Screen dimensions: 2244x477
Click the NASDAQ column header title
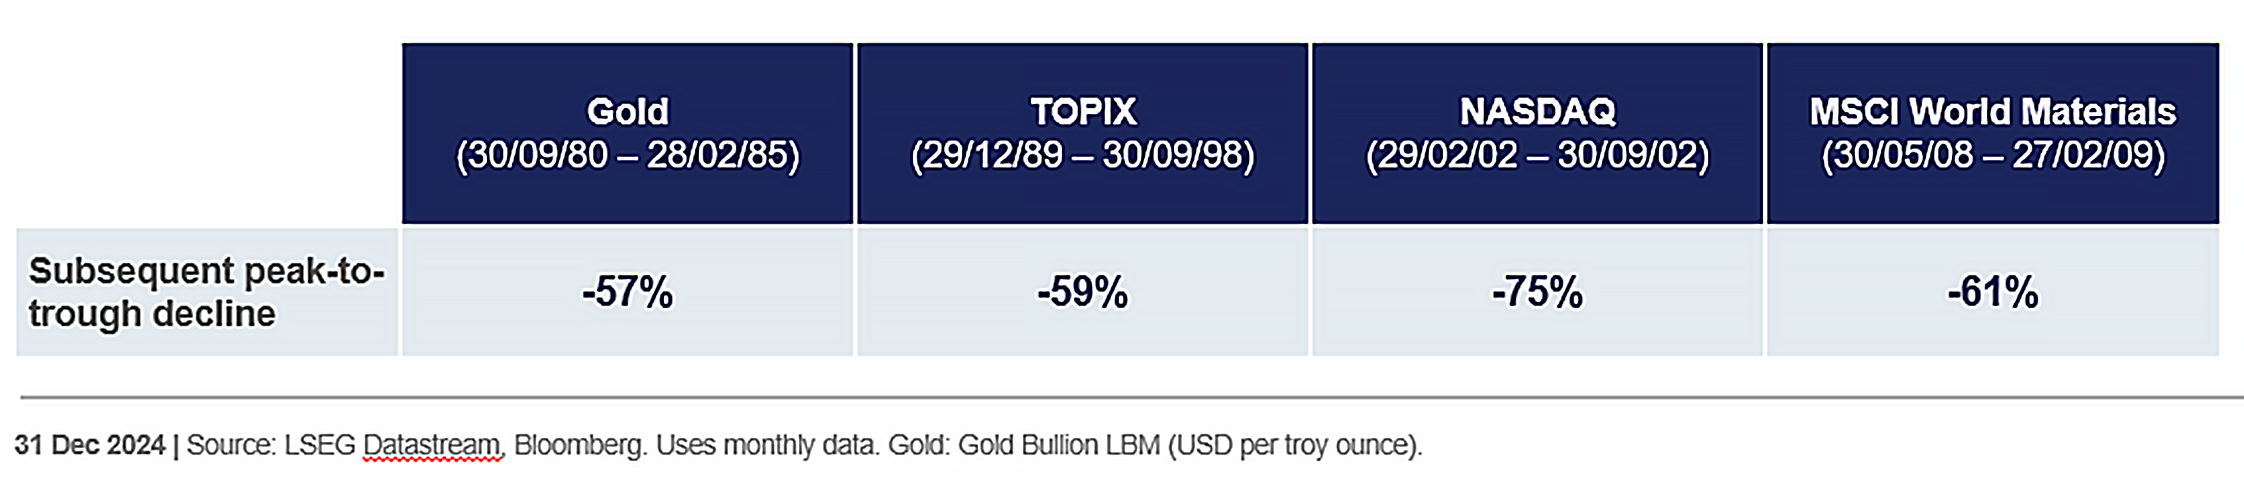point(1537,111)
